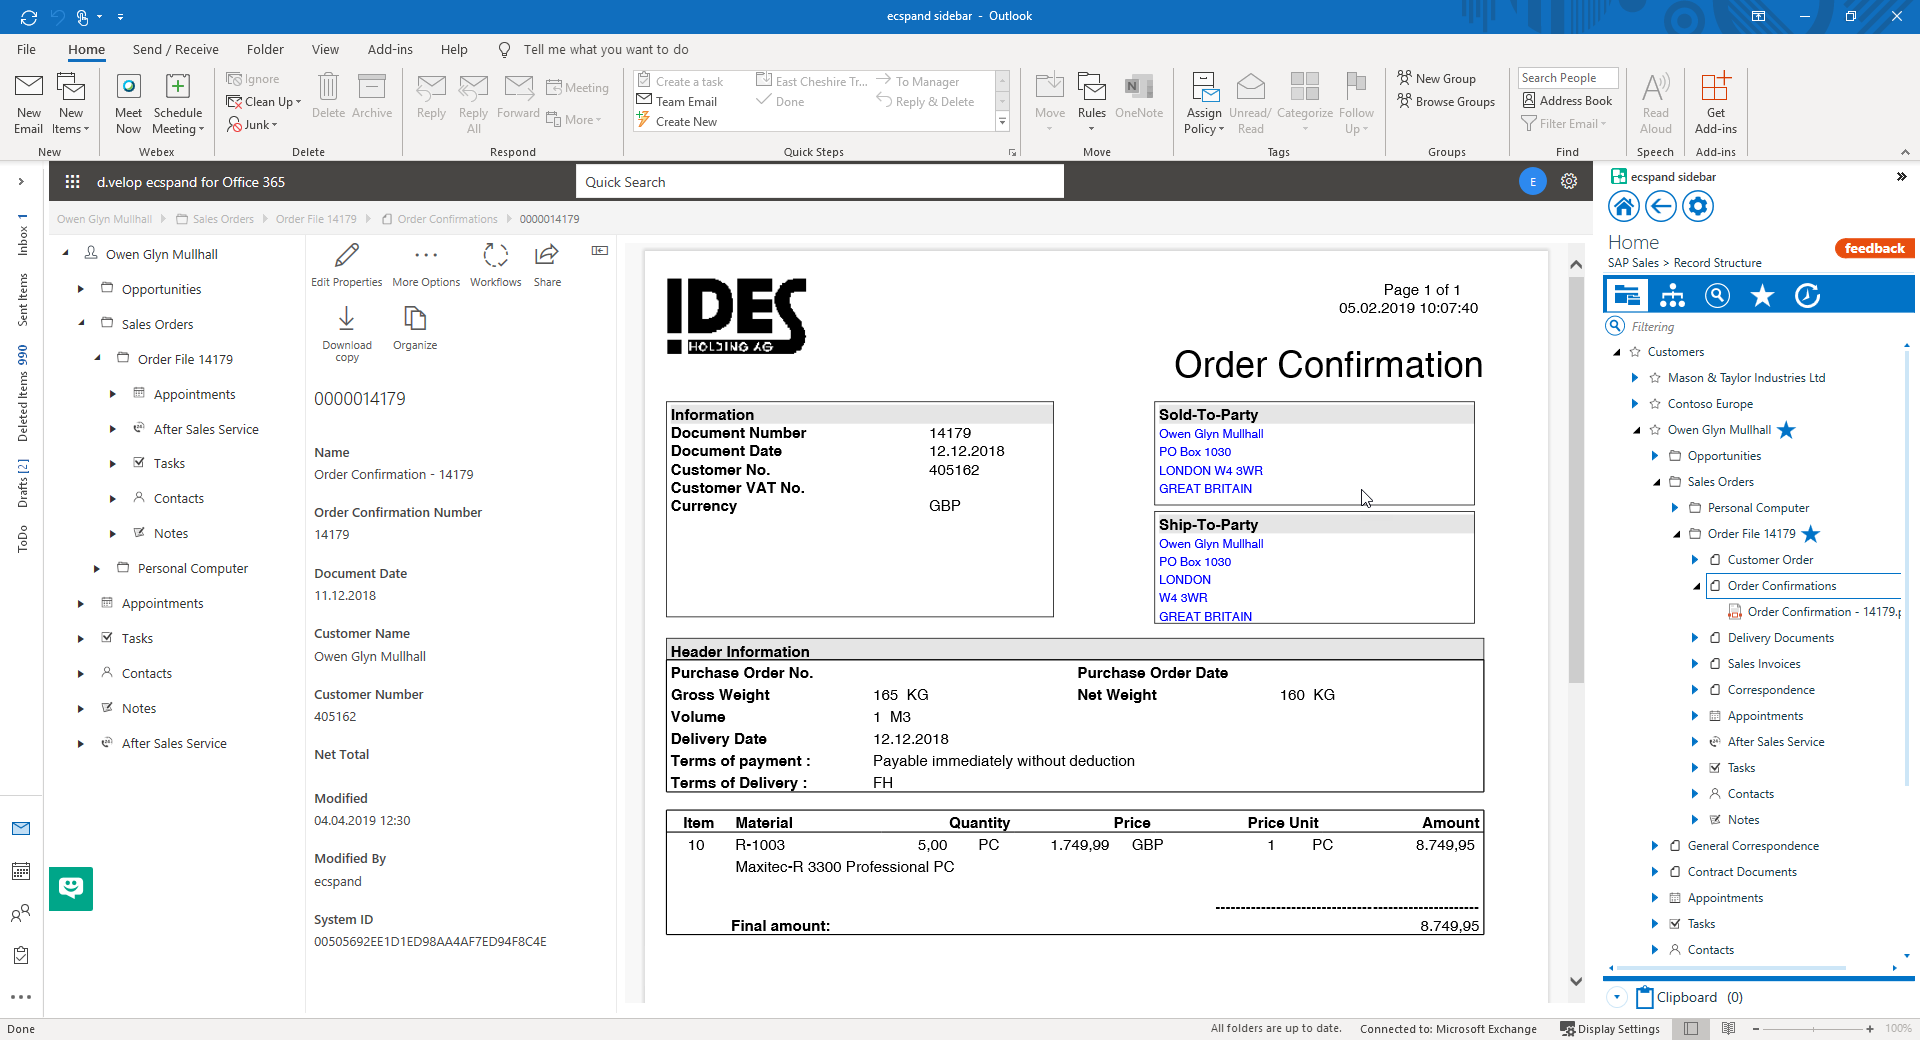Click the orange feedback button
The width and height of the screenshot is (1920, 1040).
coord(1874,249)
